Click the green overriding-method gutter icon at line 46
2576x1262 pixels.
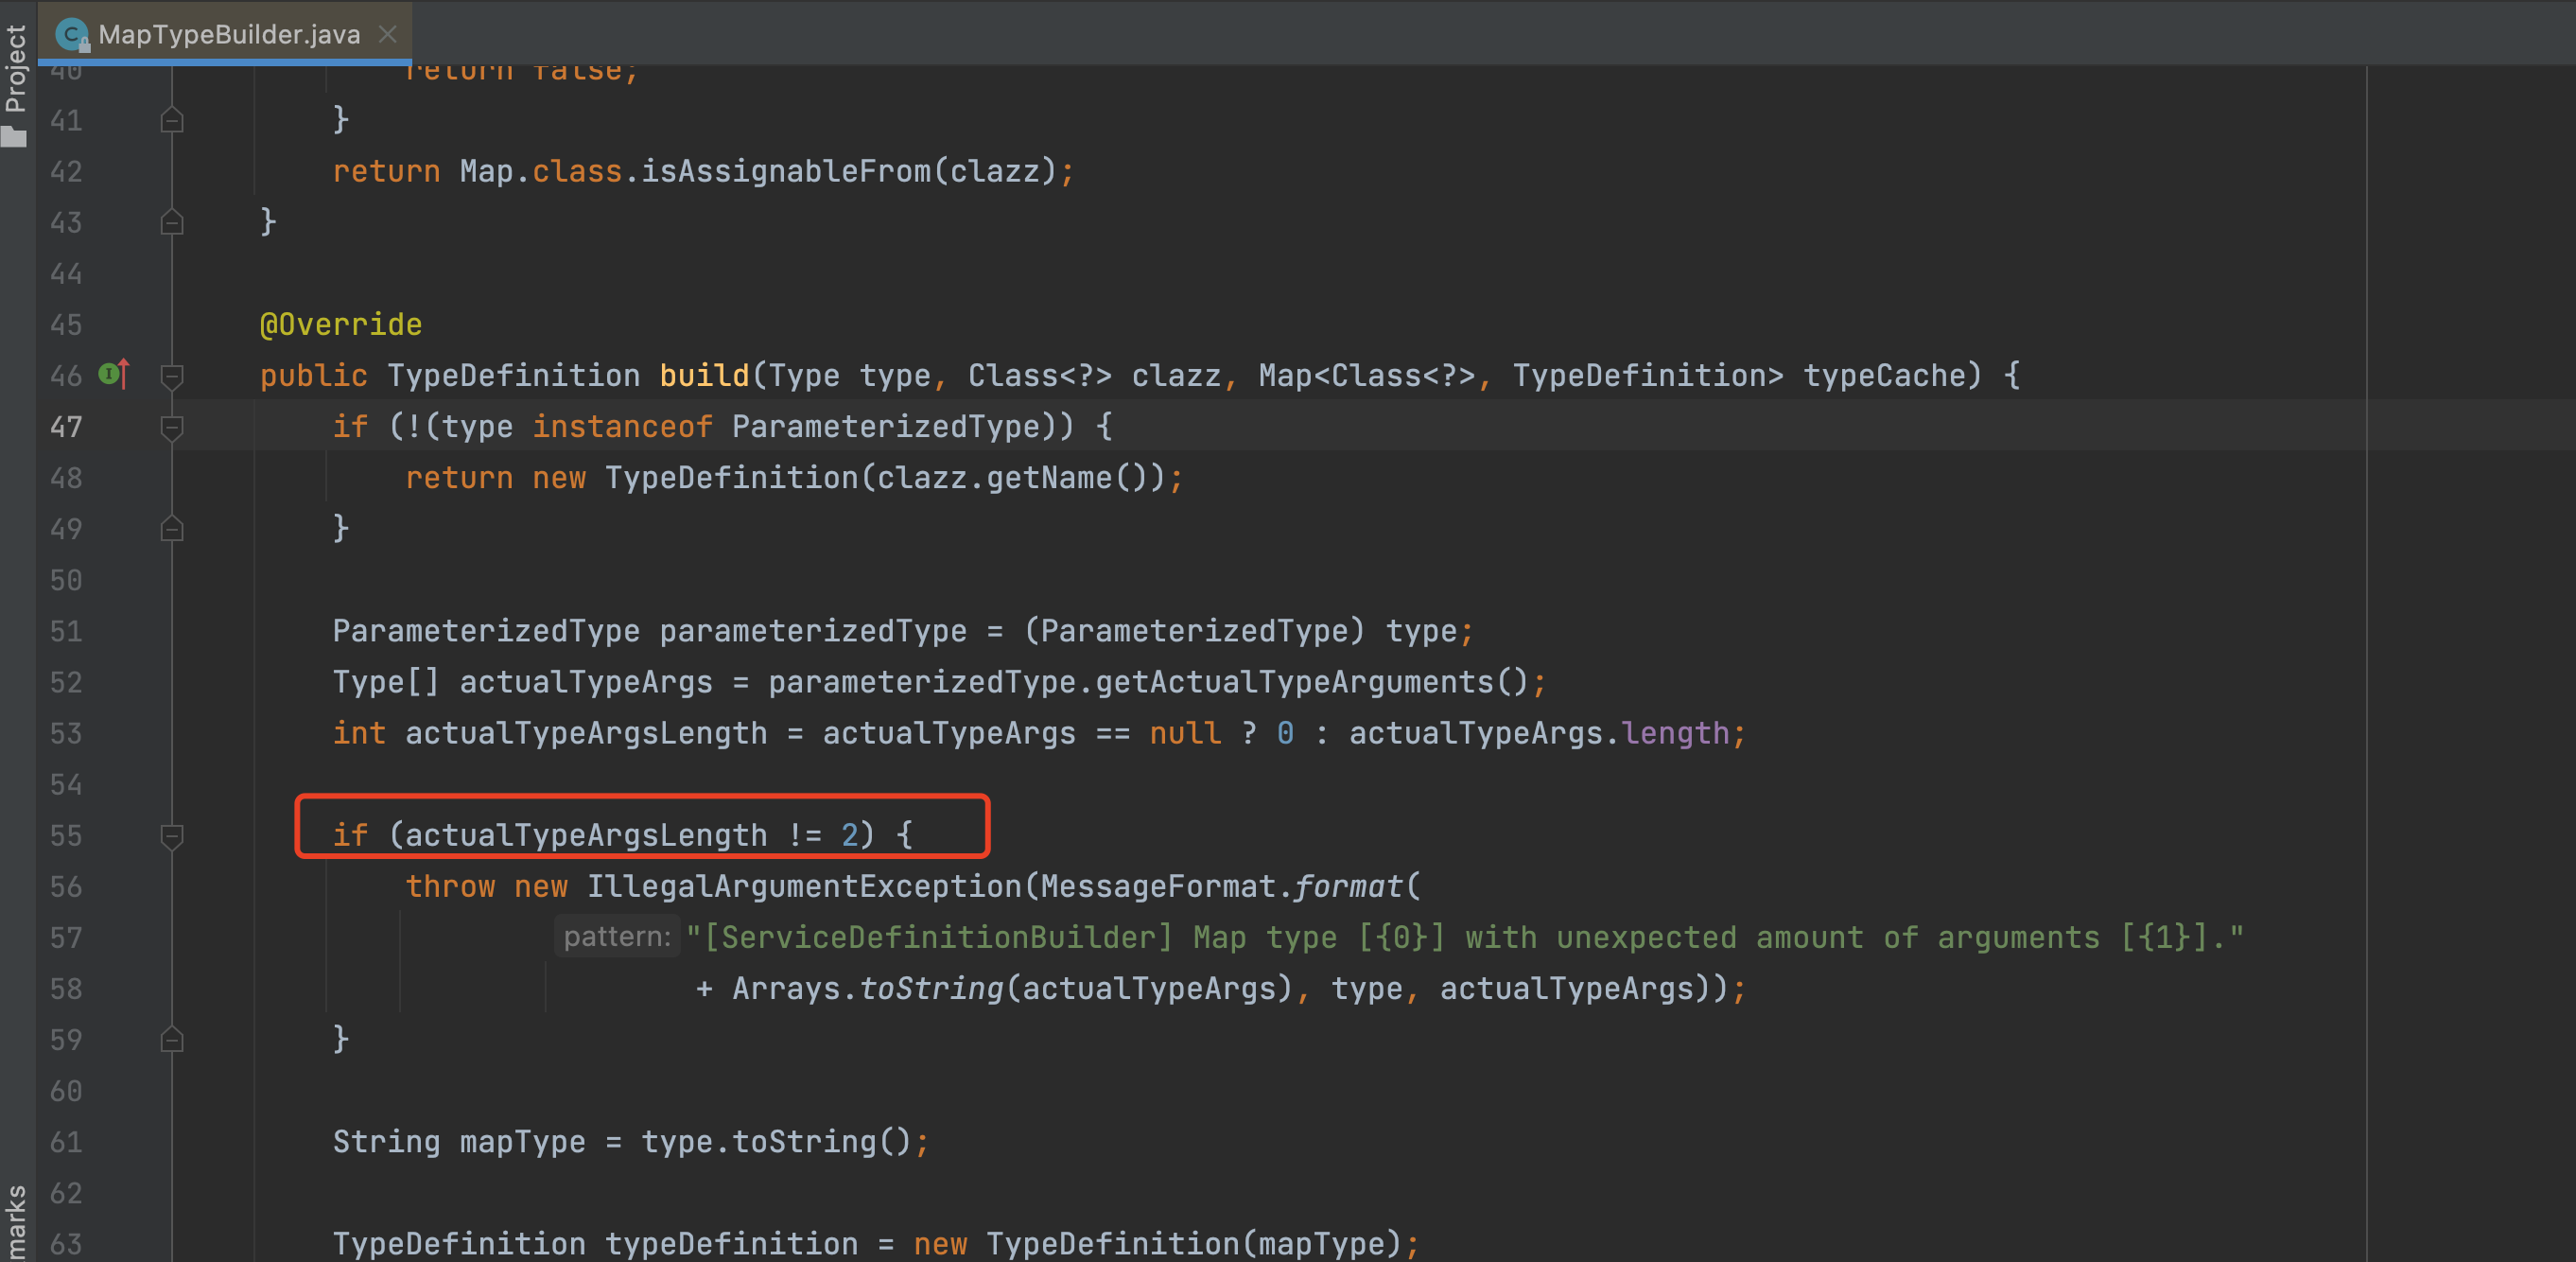pyautogui.click(x=107, y=375)
